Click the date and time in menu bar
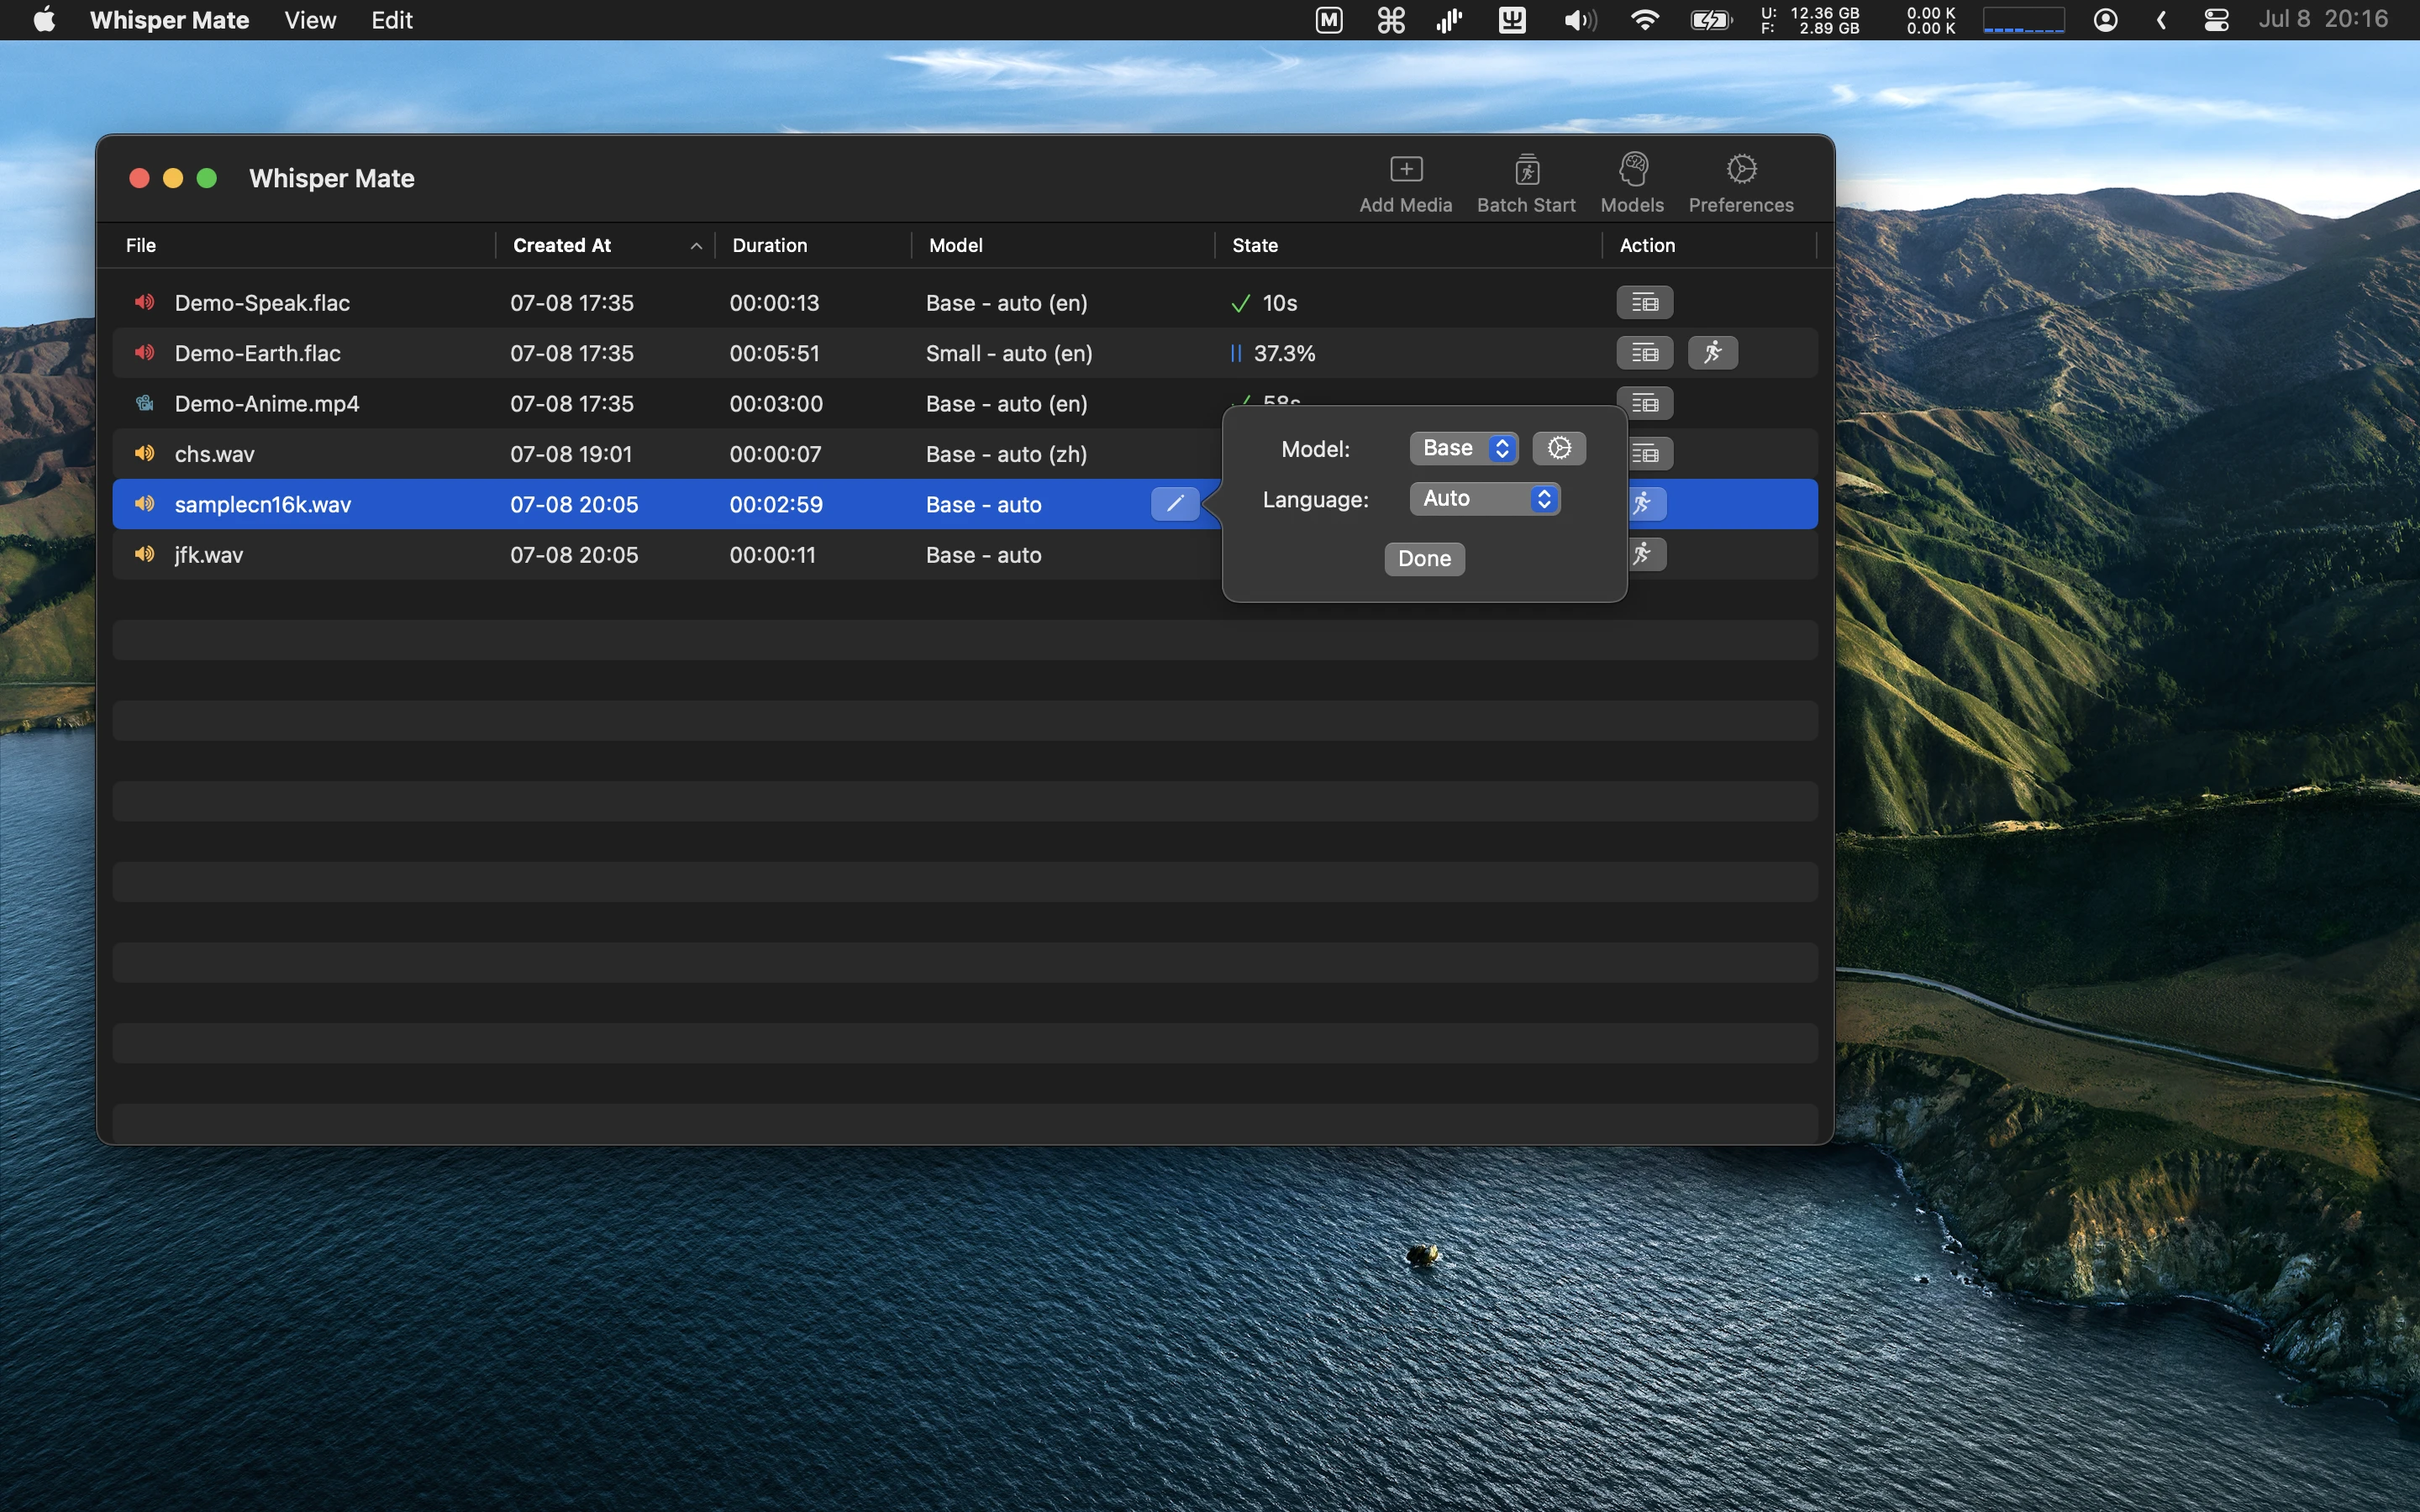 (2322, 20)
